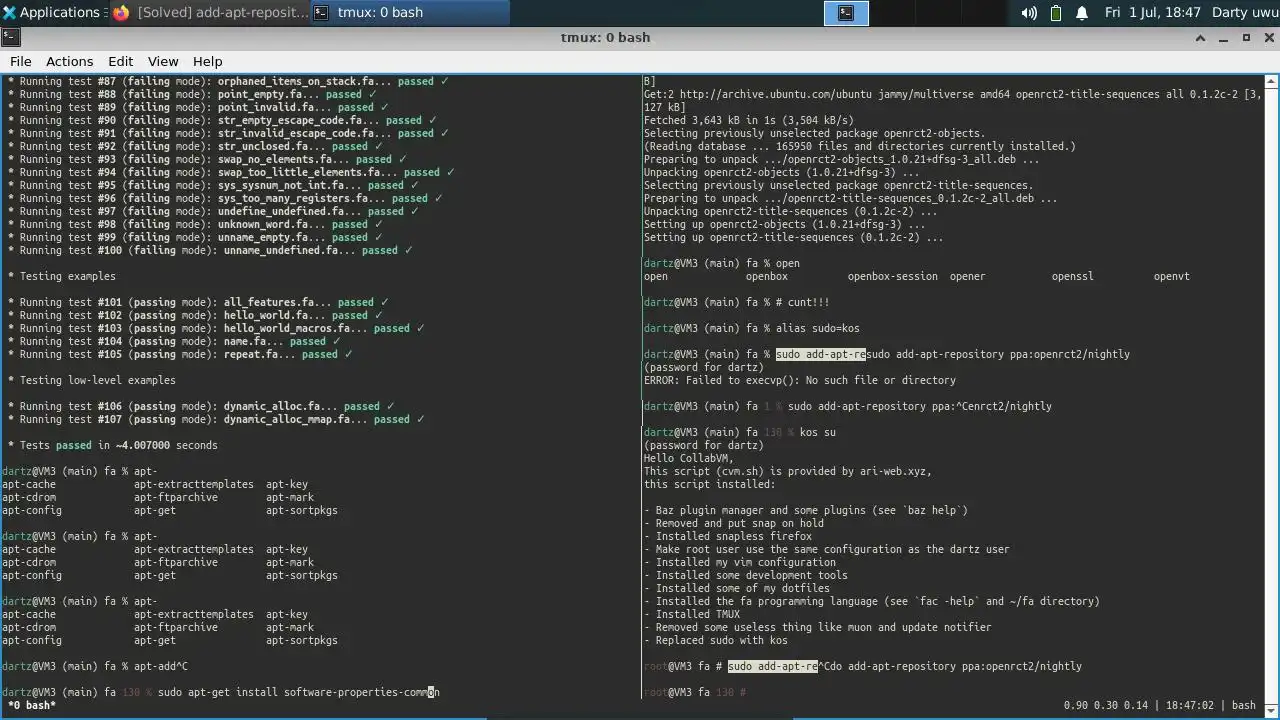The width and height of the screenshot is (1280, 720).
Task: Click the 'hello_world_macros.fa' test line
Action: point(216,328)
